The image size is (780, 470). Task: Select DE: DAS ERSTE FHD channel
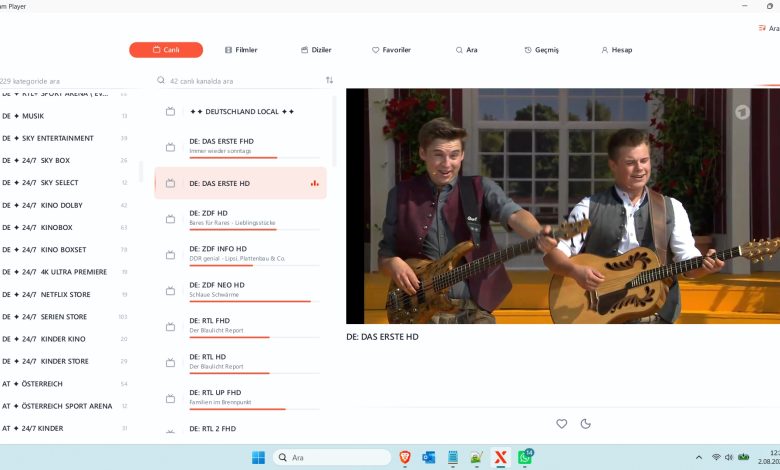[x=240, y=147]
